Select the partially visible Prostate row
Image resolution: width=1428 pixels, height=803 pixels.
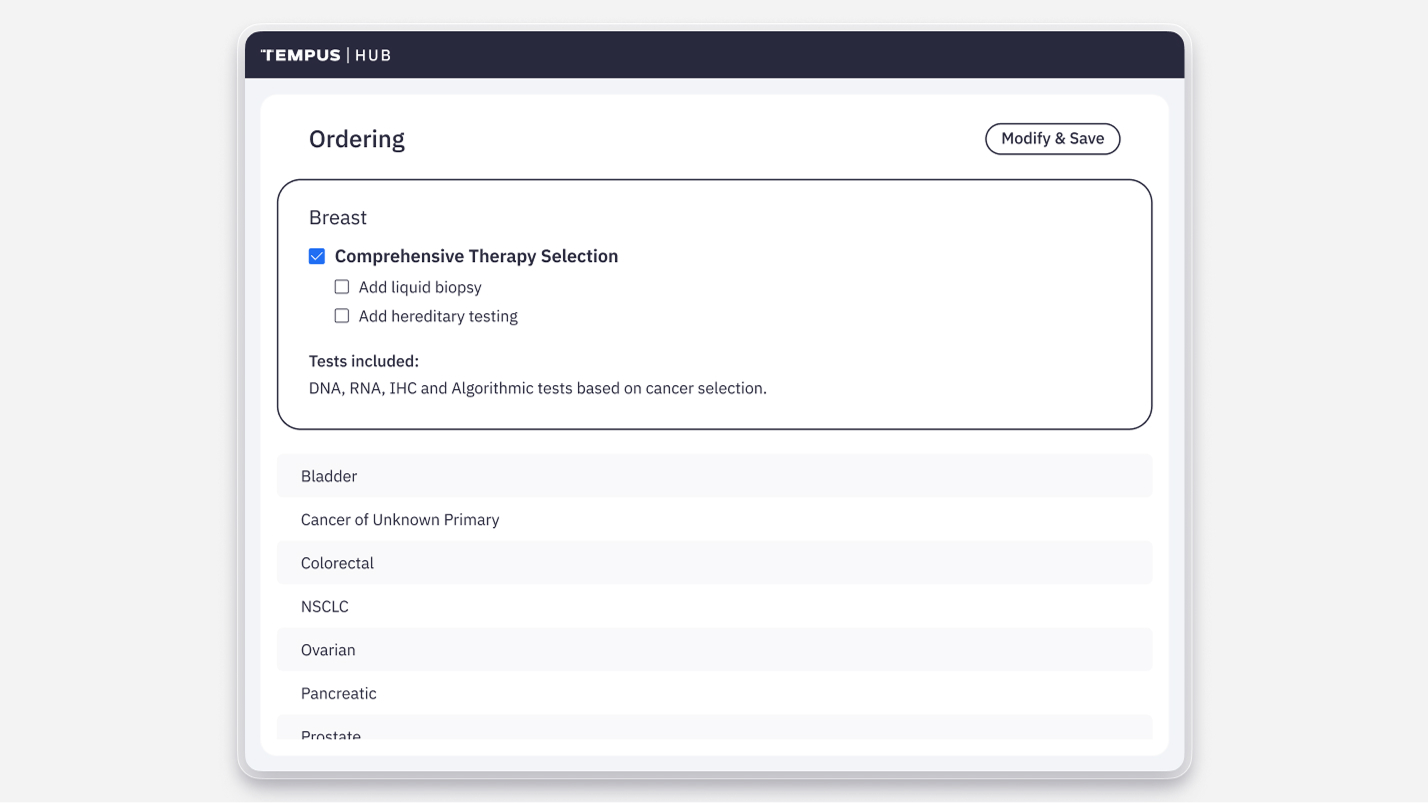(x=714, y=728)
